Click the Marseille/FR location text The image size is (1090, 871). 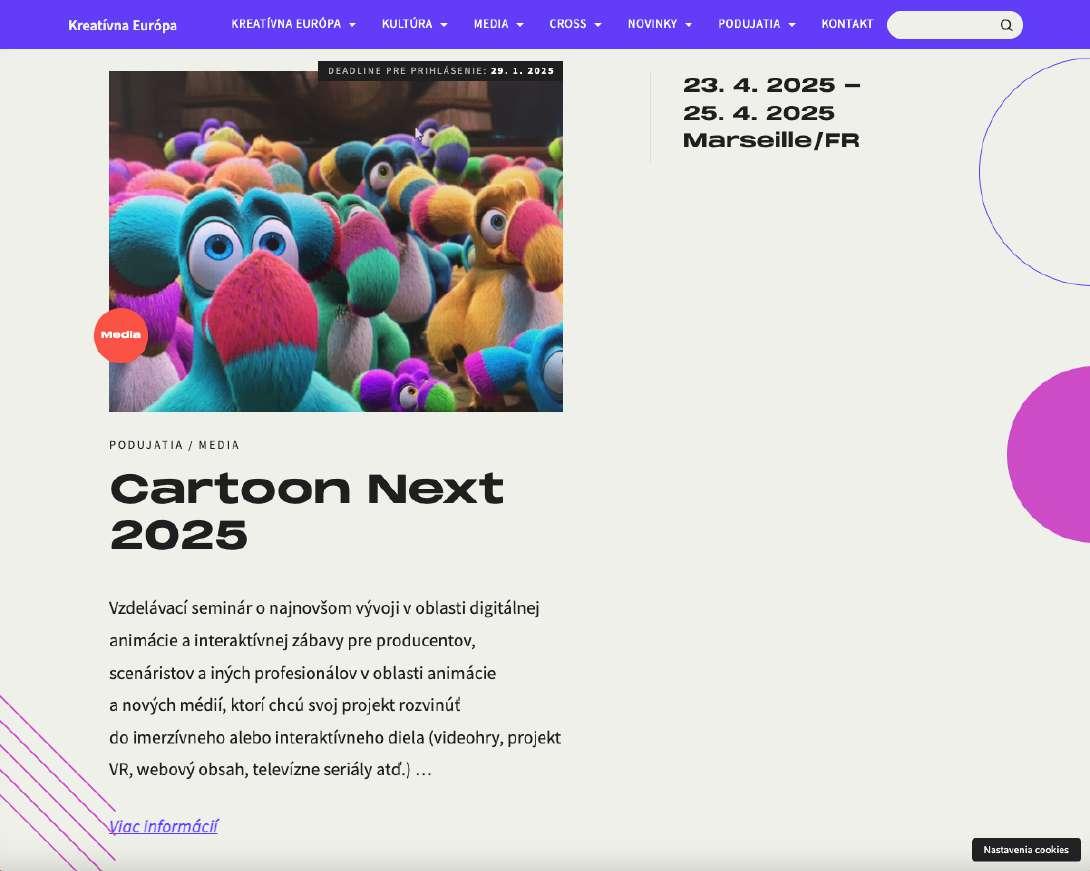tap(771, 140)
